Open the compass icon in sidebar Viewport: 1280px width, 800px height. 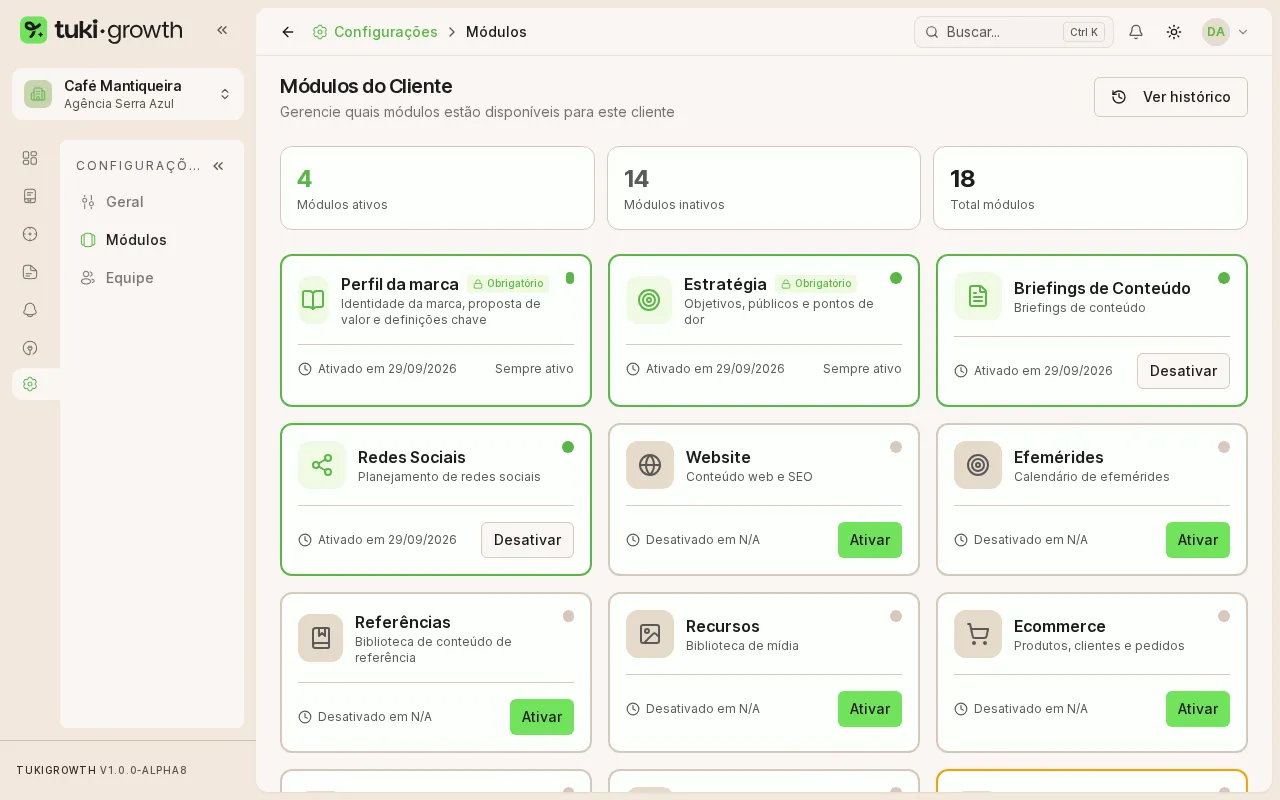click(30, 234)
